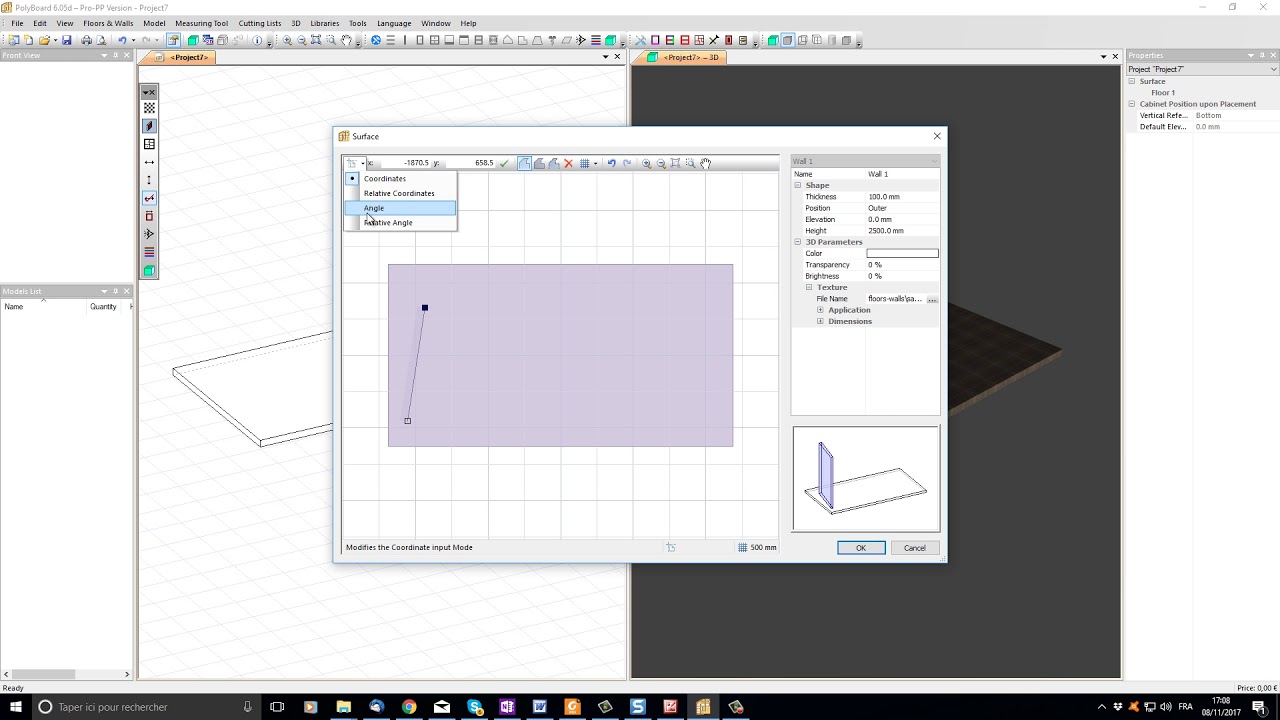Screen dimensions: 1280x720
Task: Click the green 3D cabinet icon in main toolbar
Action: tap(193, 40)
